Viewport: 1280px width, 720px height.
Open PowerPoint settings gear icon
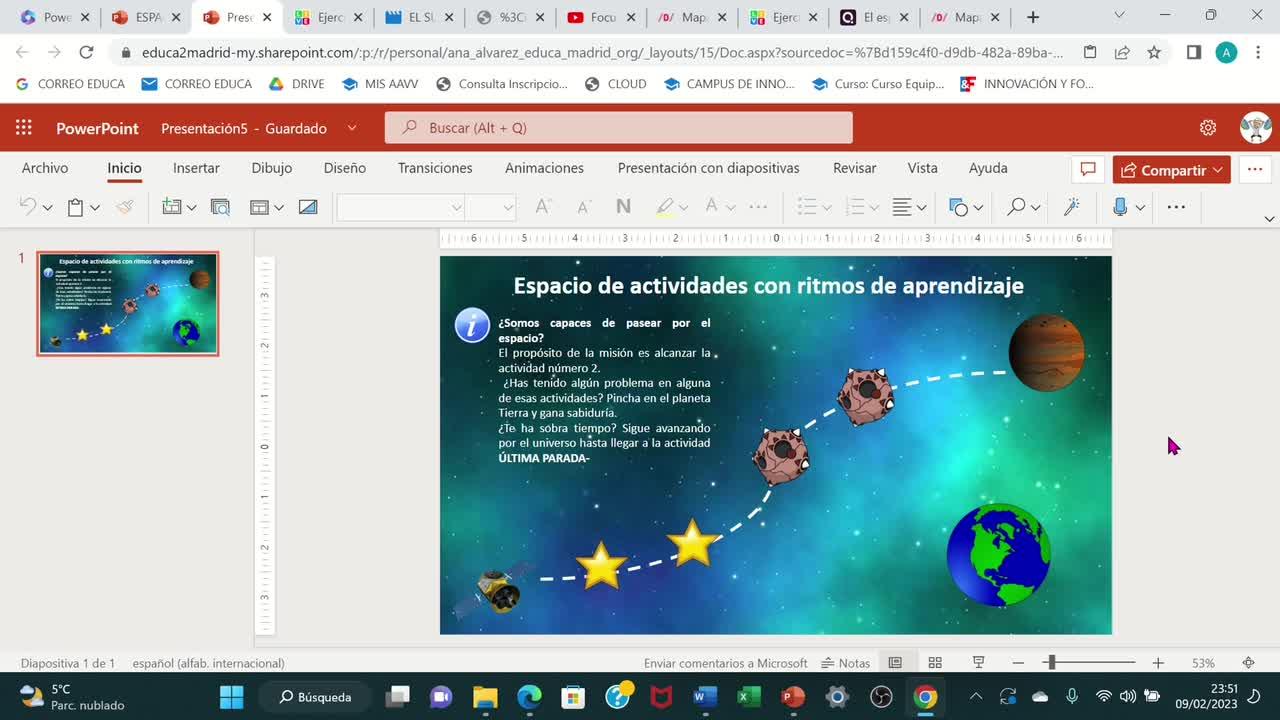pos(1208,128)
